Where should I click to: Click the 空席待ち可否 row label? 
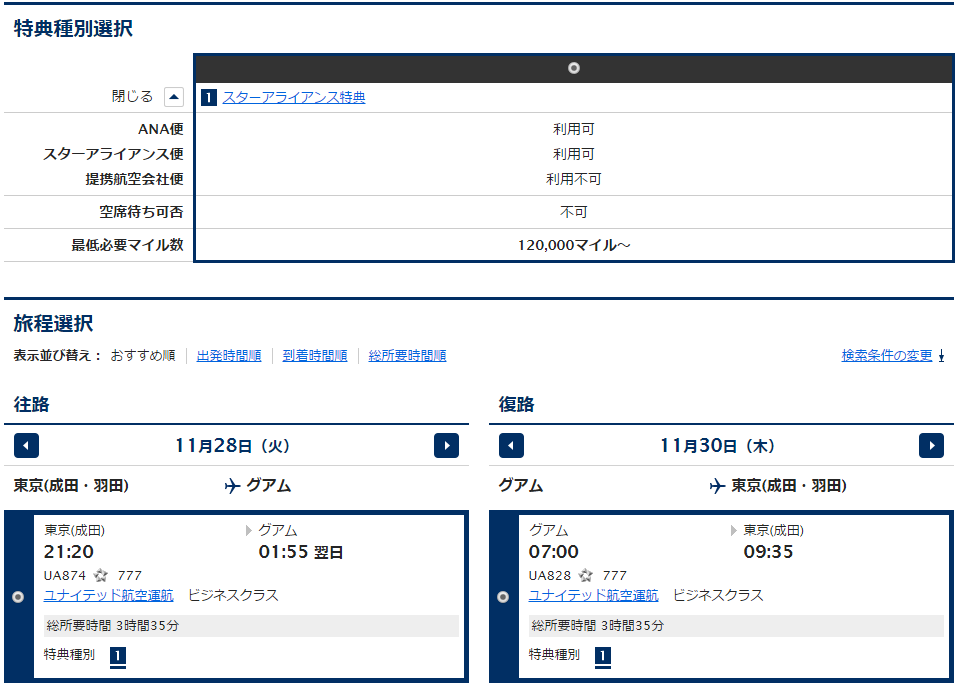(x=141, y=212)
